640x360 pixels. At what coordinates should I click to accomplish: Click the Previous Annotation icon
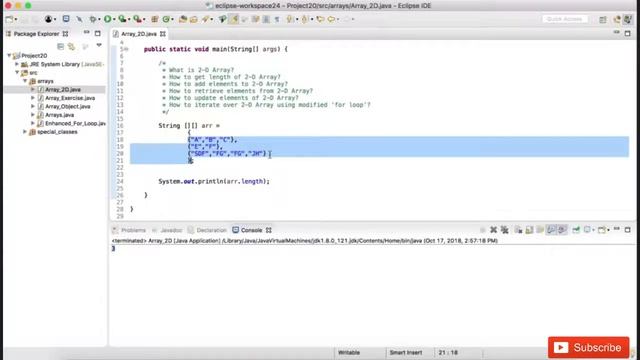click(x=304, y=19)
